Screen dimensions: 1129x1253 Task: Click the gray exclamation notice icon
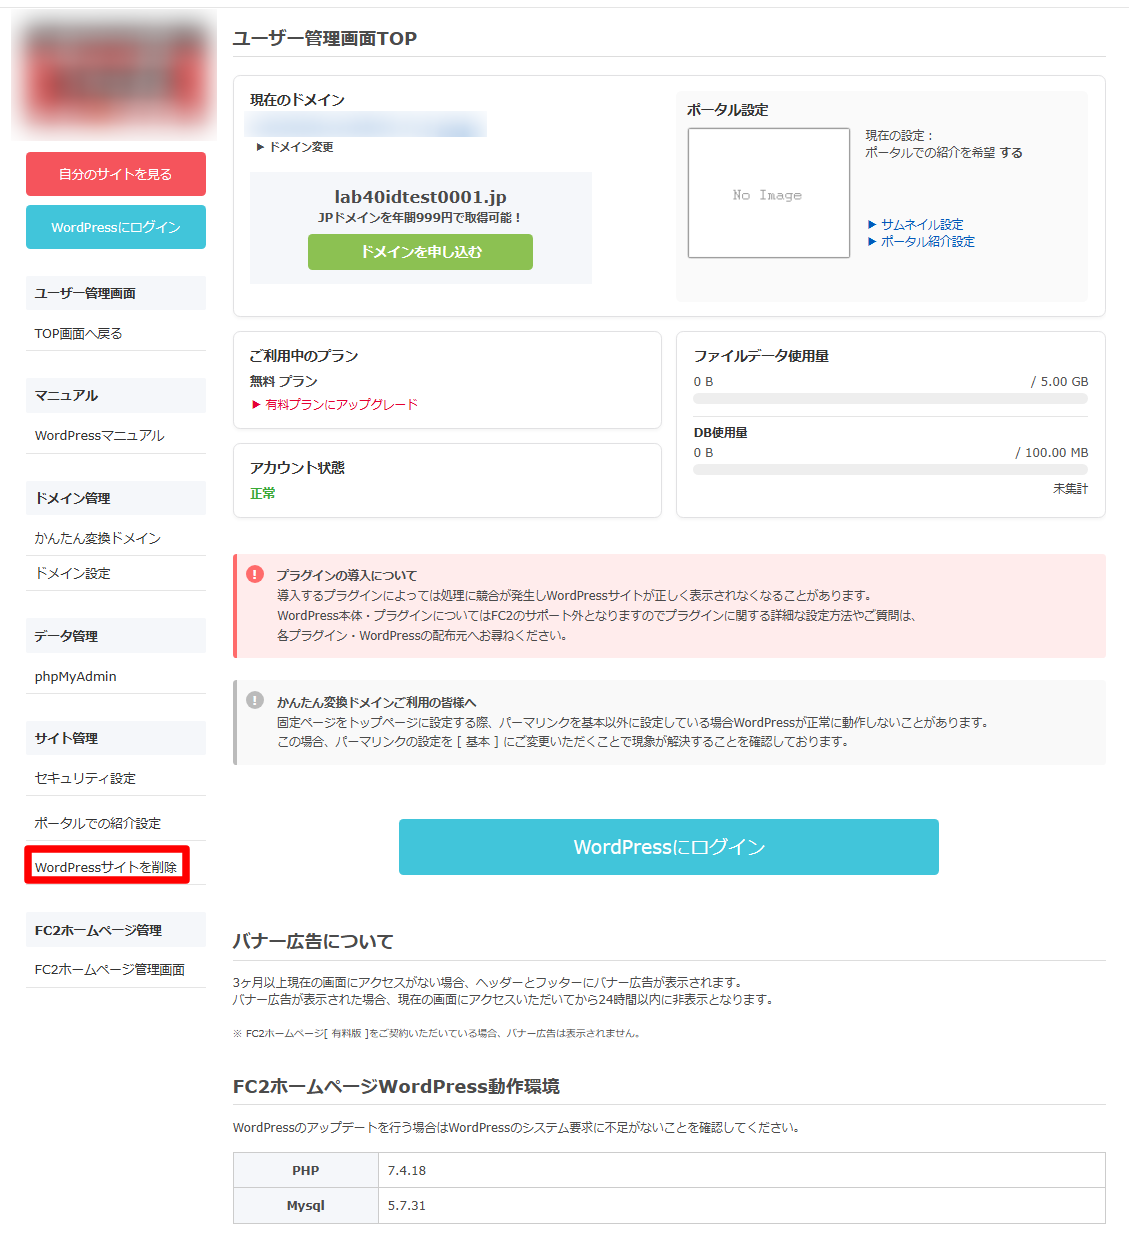coord(255,700)
